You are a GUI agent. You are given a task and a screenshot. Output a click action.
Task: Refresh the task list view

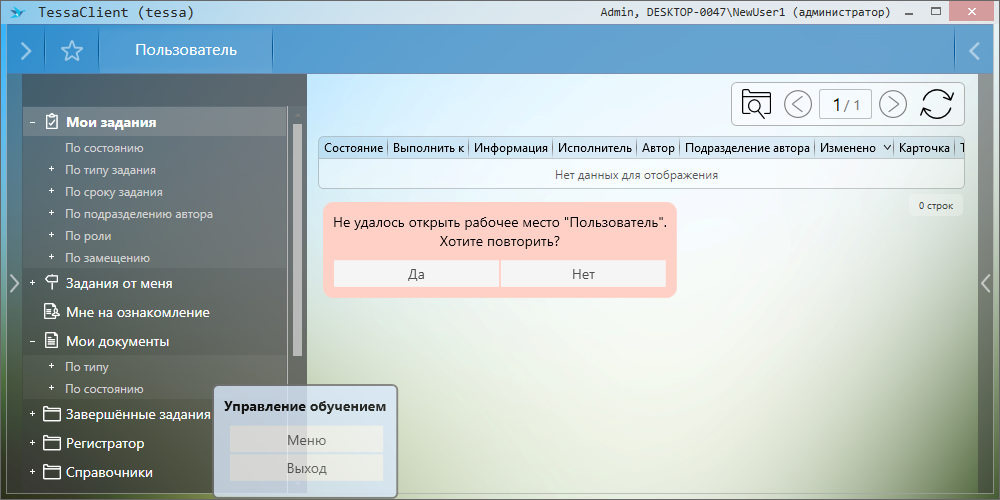(937, 104)
